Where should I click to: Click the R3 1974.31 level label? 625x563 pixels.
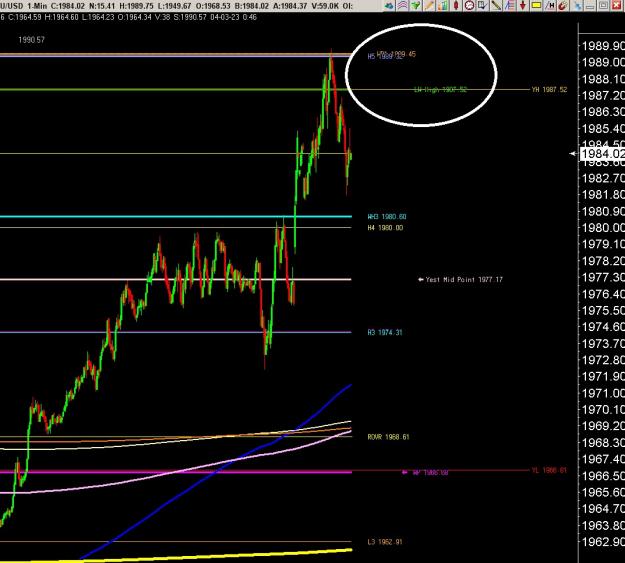click(x=385, y=333)
